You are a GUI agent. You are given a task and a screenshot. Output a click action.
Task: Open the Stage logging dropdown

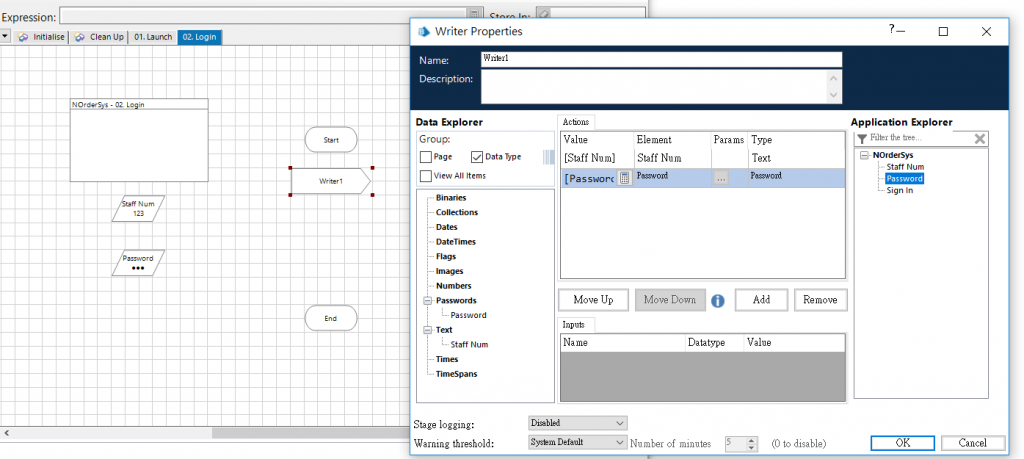tap(577, 423)
